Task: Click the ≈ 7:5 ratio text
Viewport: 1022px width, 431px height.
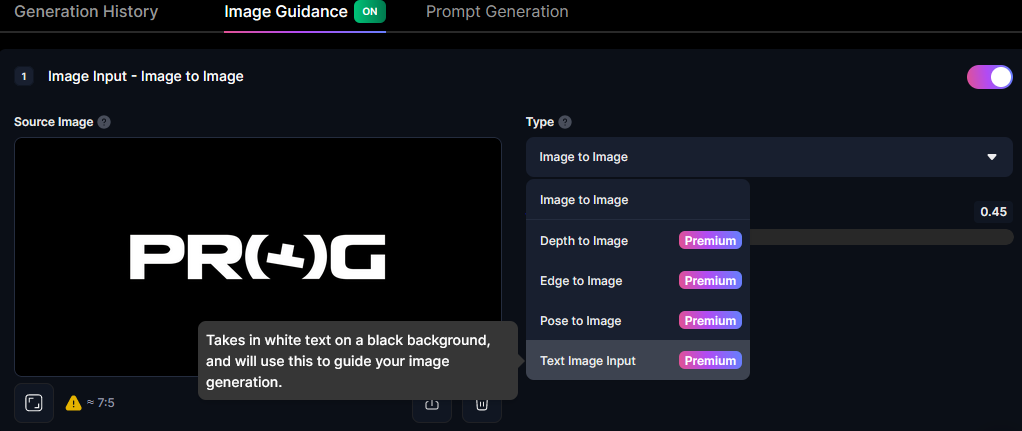Action: pyautogui.click(x=100, y=403)
